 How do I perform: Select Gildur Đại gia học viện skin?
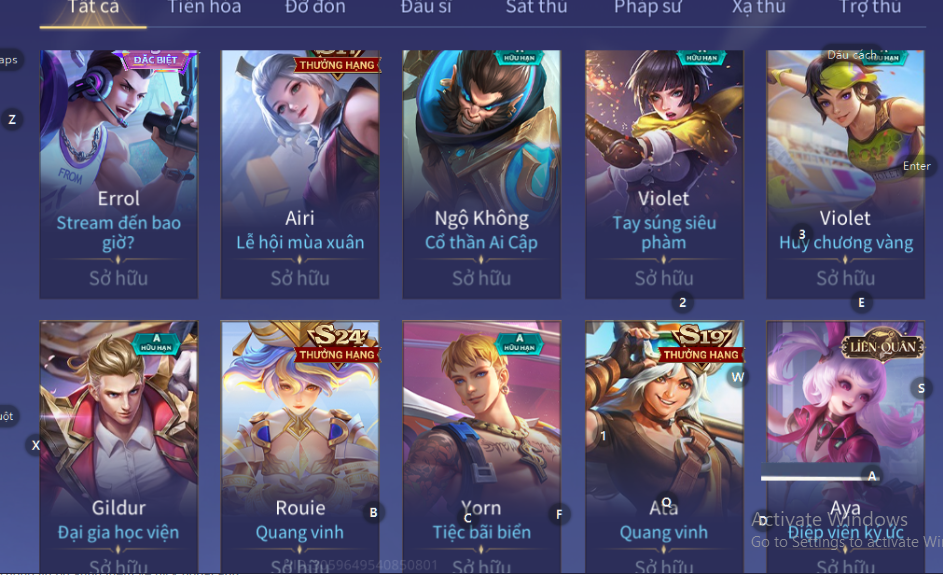coord(118,447)
